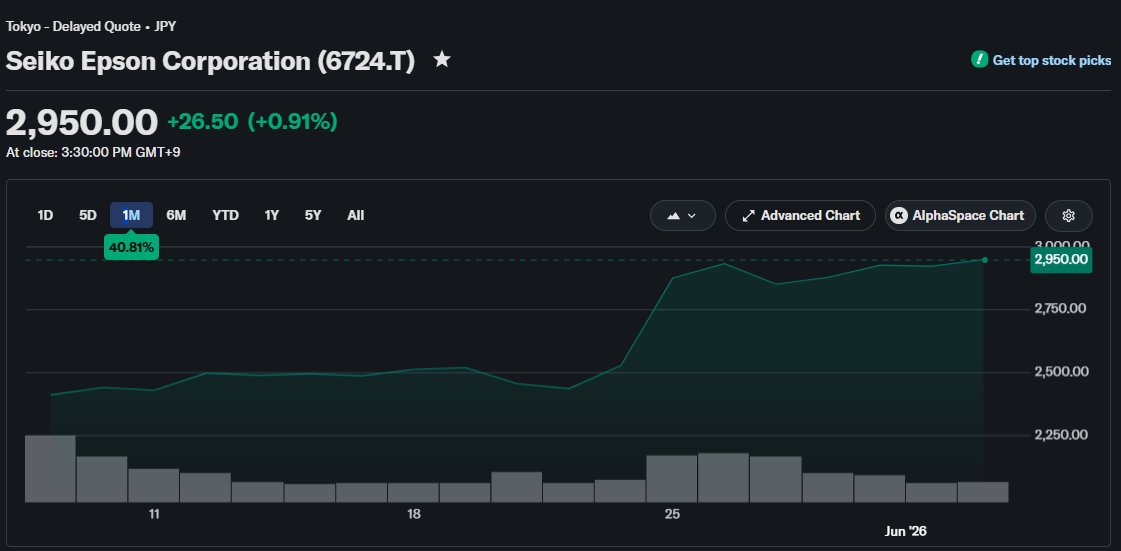Click the date label 25

coord(672,514)
